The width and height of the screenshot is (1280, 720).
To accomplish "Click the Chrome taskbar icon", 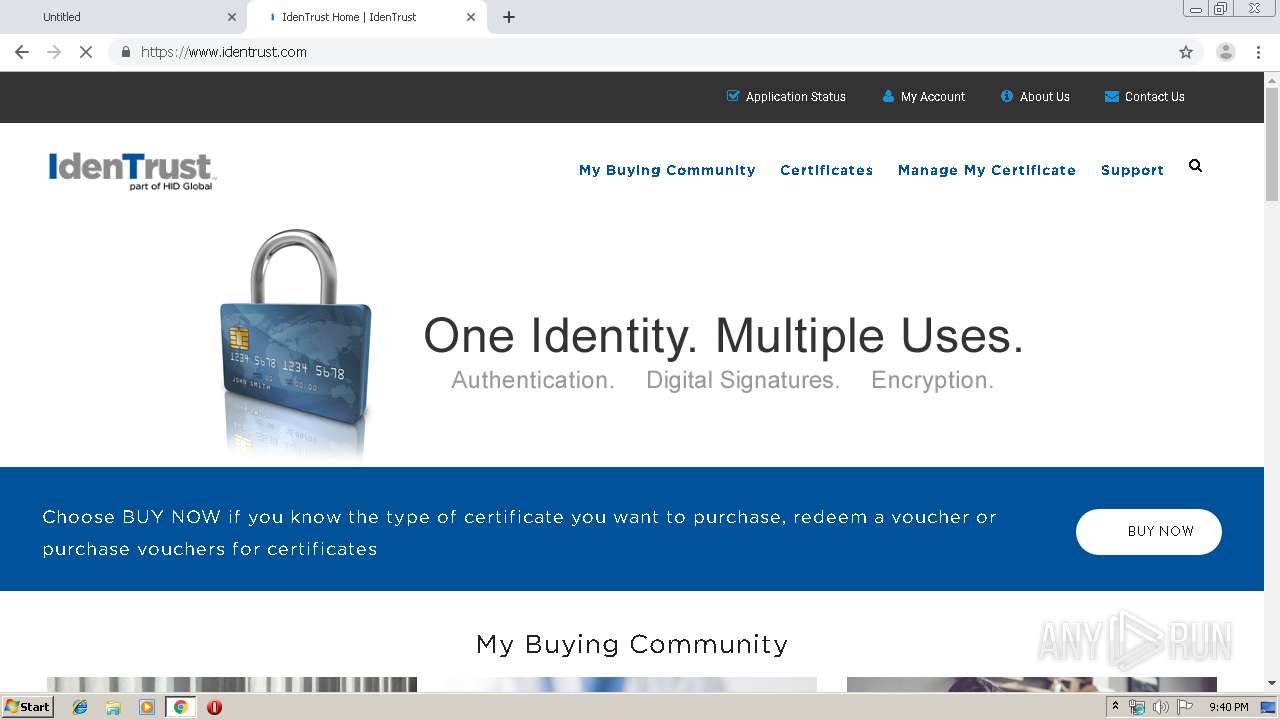I will (x=180, y=707).
